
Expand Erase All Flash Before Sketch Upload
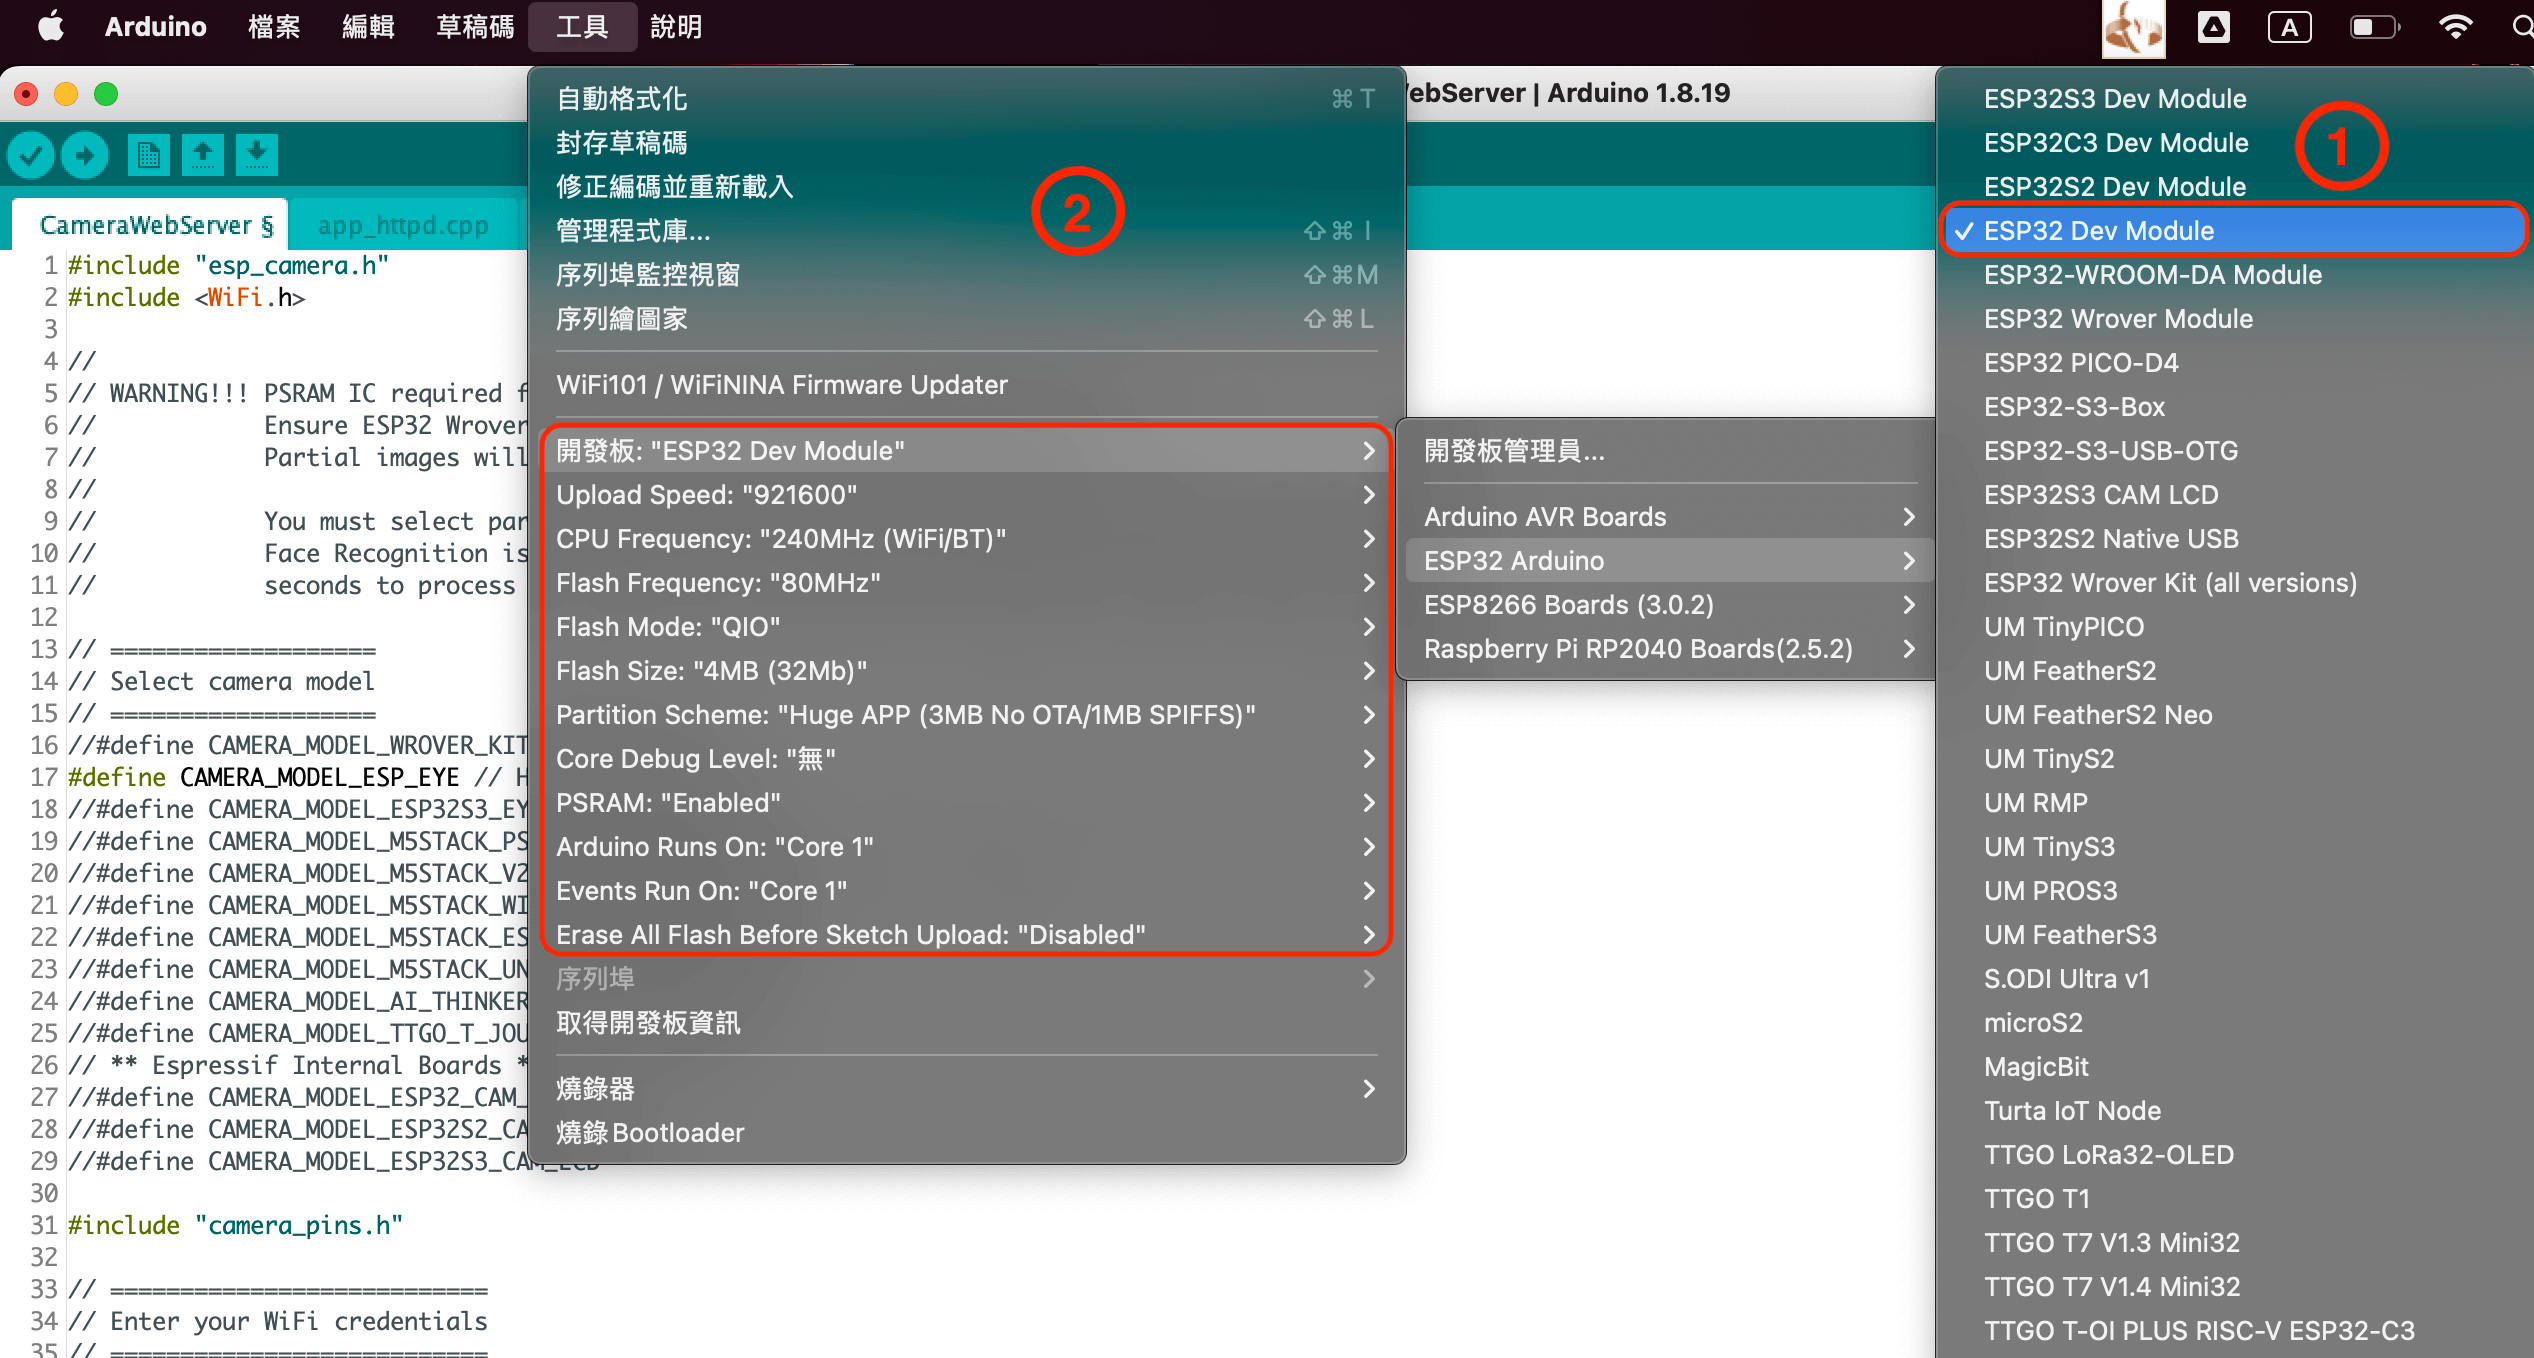point(966,935)
